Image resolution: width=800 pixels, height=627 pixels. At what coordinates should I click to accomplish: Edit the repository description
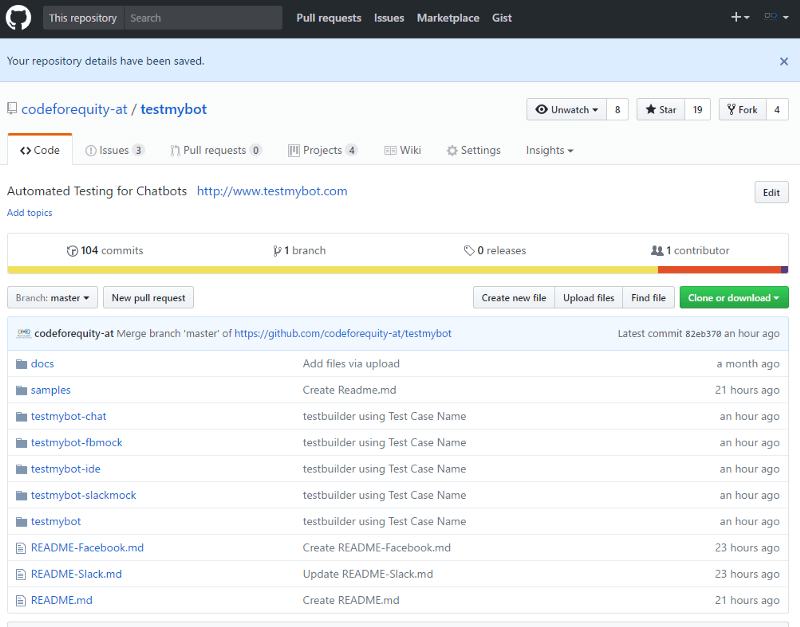(771, 192)
